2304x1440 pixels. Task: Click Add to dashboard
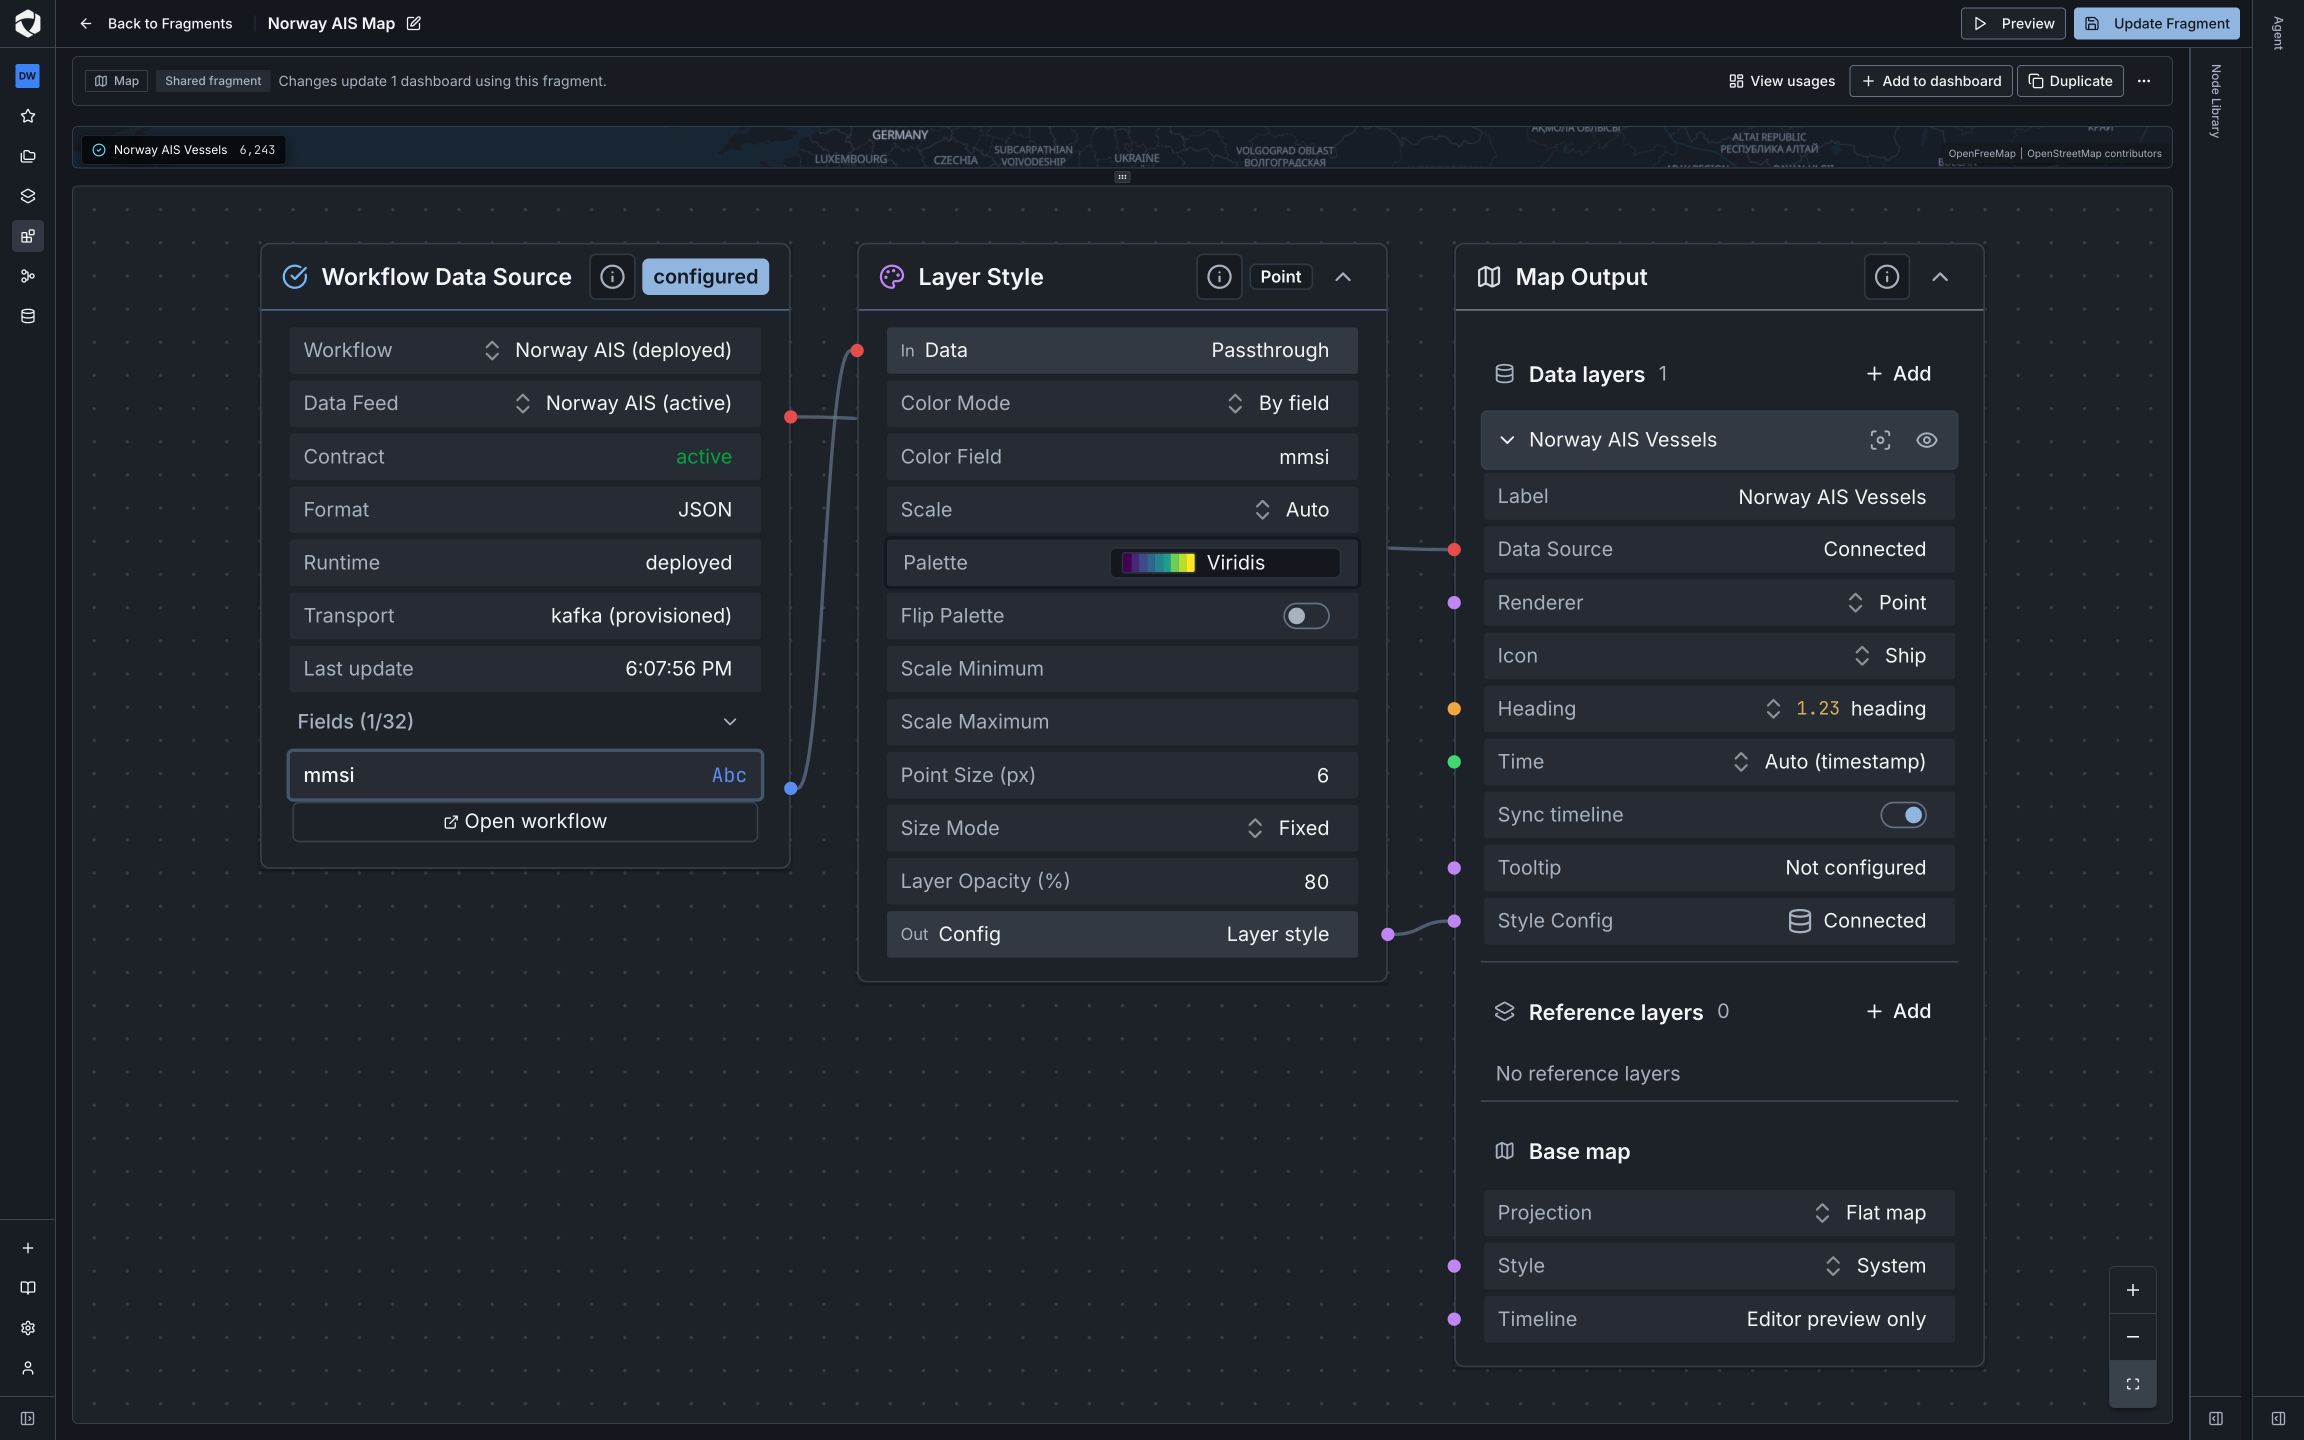[x=1931, y=81]
